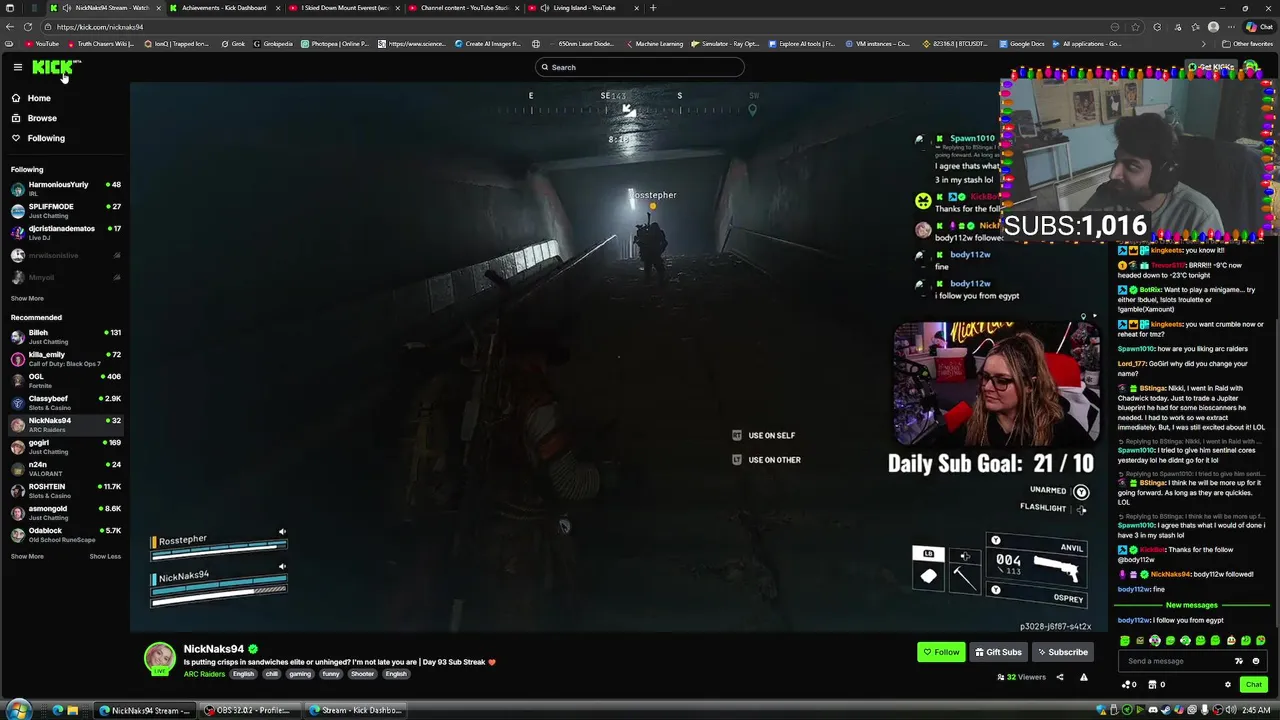Image resolution: width=1280 pixels, height=720 pixels.
Task: Click the funny tag
Action: click(331, 674)
